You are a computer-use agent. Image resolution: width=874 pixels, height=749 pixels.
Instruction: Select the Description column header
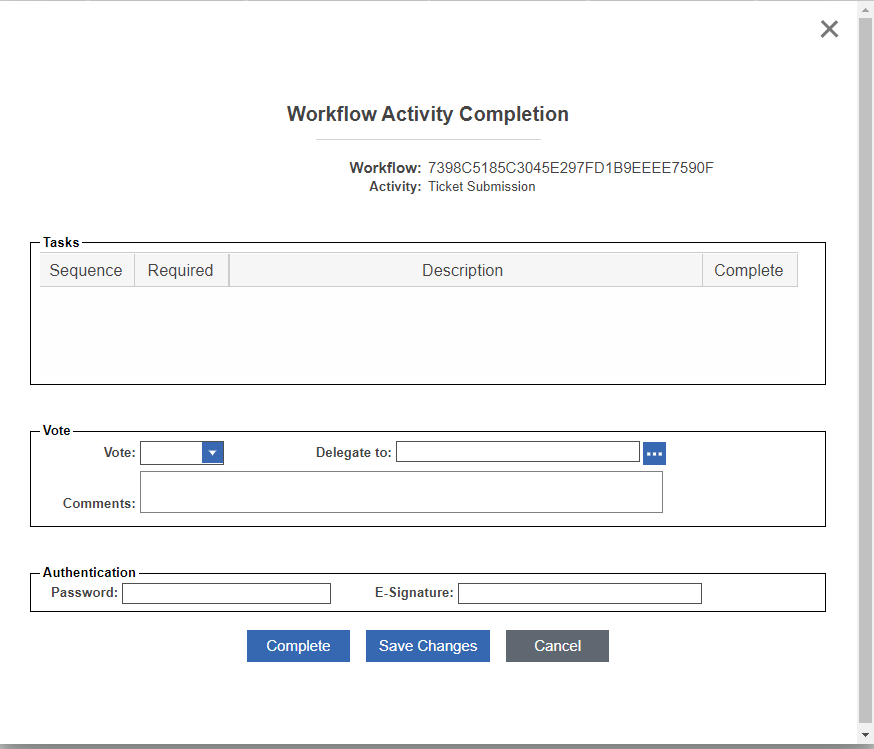(x=462, y=270)
